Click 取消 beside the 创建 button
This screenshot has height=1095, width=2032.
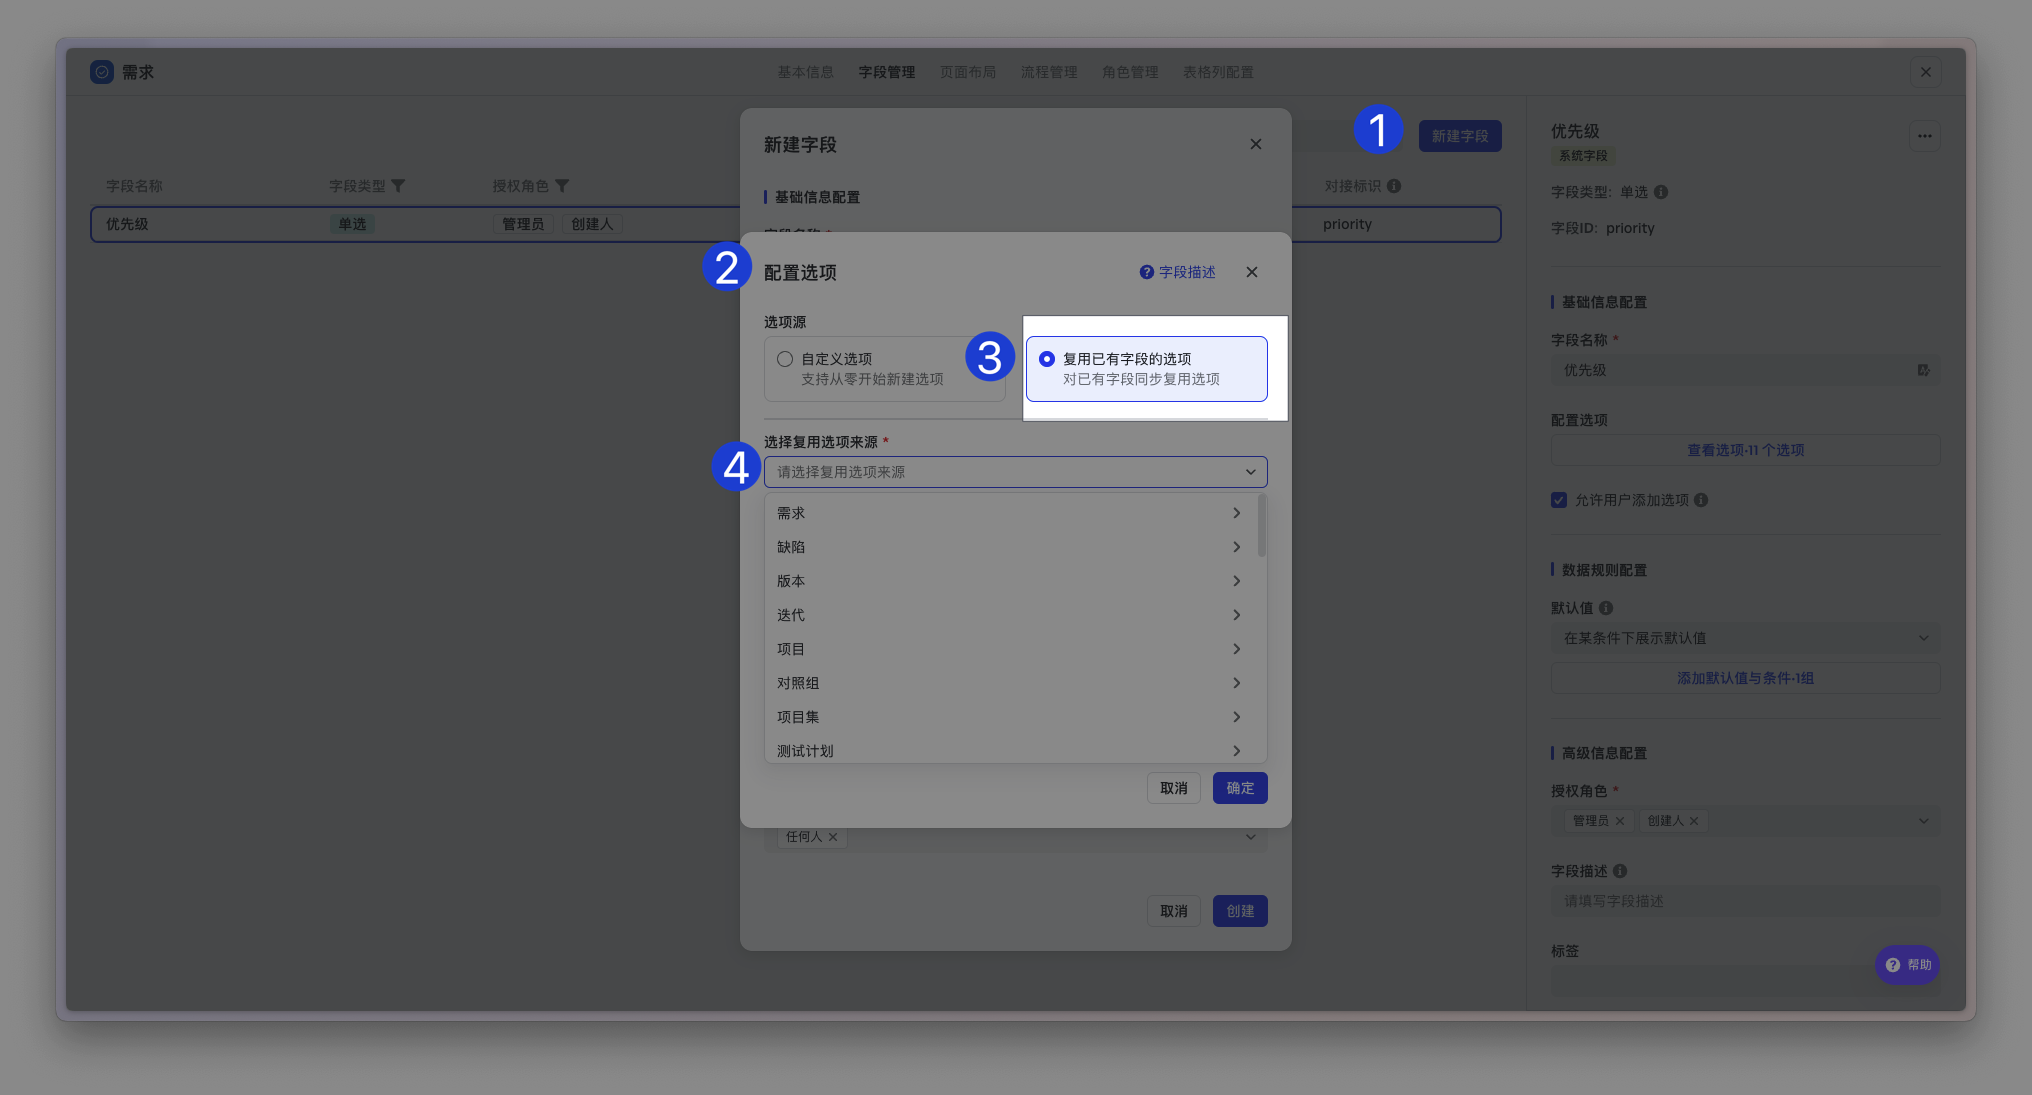[1174, 911]
